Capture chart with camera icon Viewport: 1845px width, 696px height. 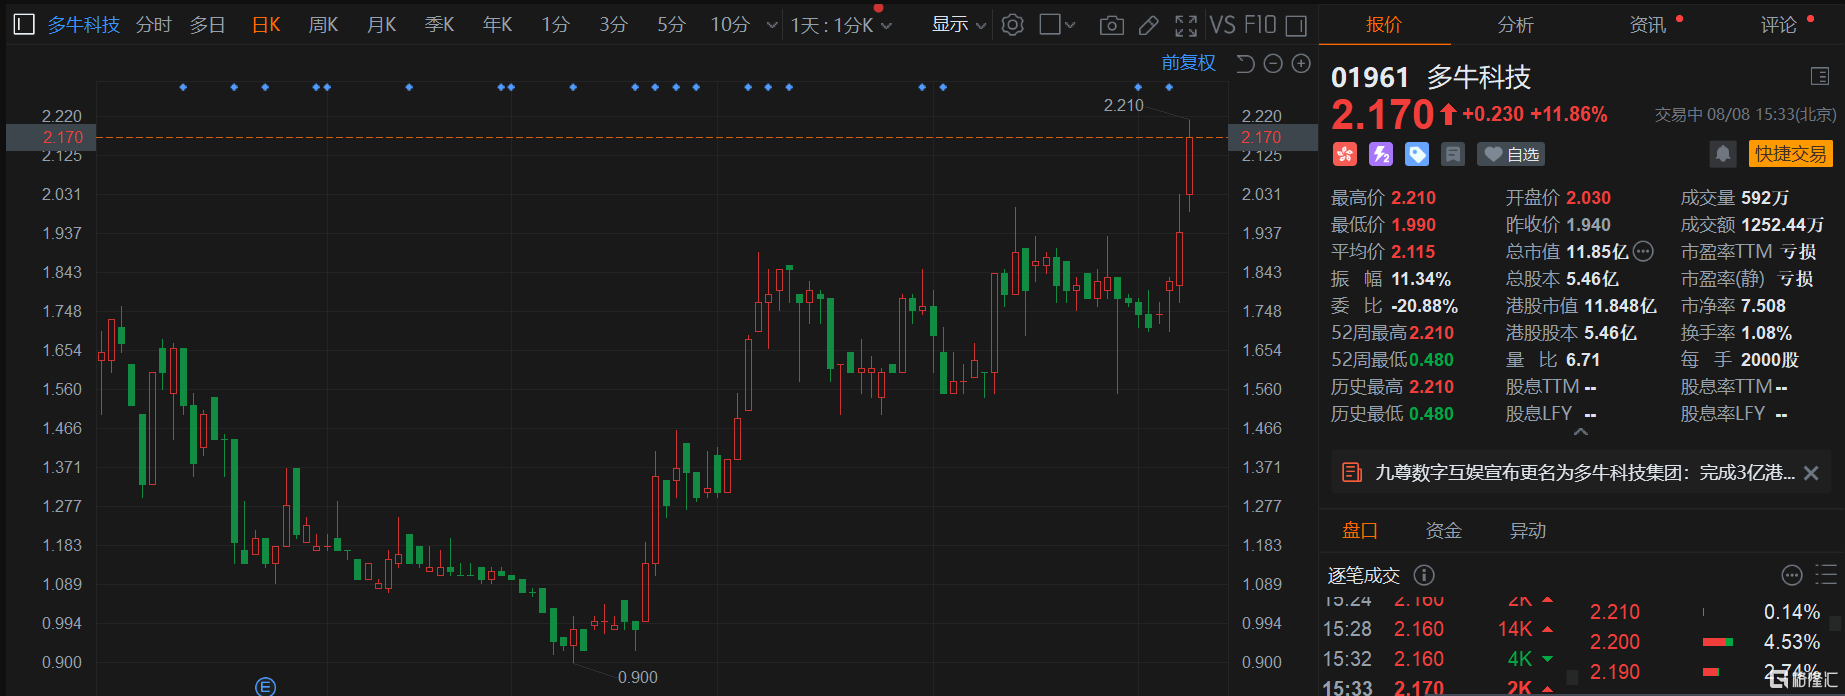[x=1111, y=25]
